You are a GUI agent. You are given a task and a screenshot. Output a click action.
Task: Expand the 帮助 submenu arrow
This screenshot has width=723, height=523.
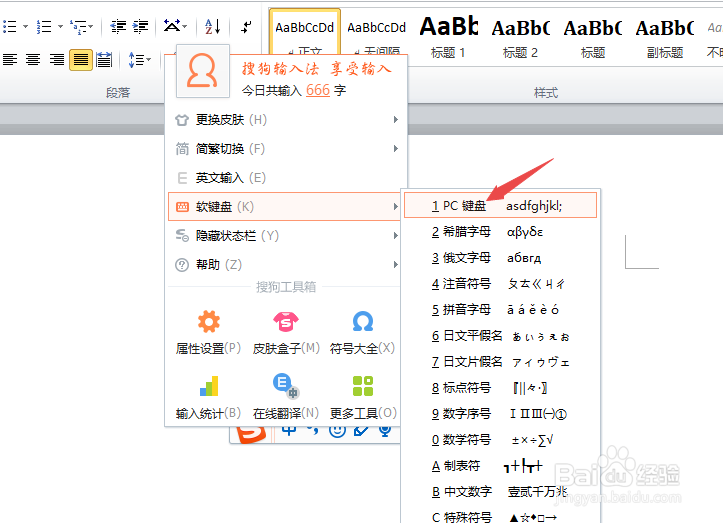[x=396, y=265]
